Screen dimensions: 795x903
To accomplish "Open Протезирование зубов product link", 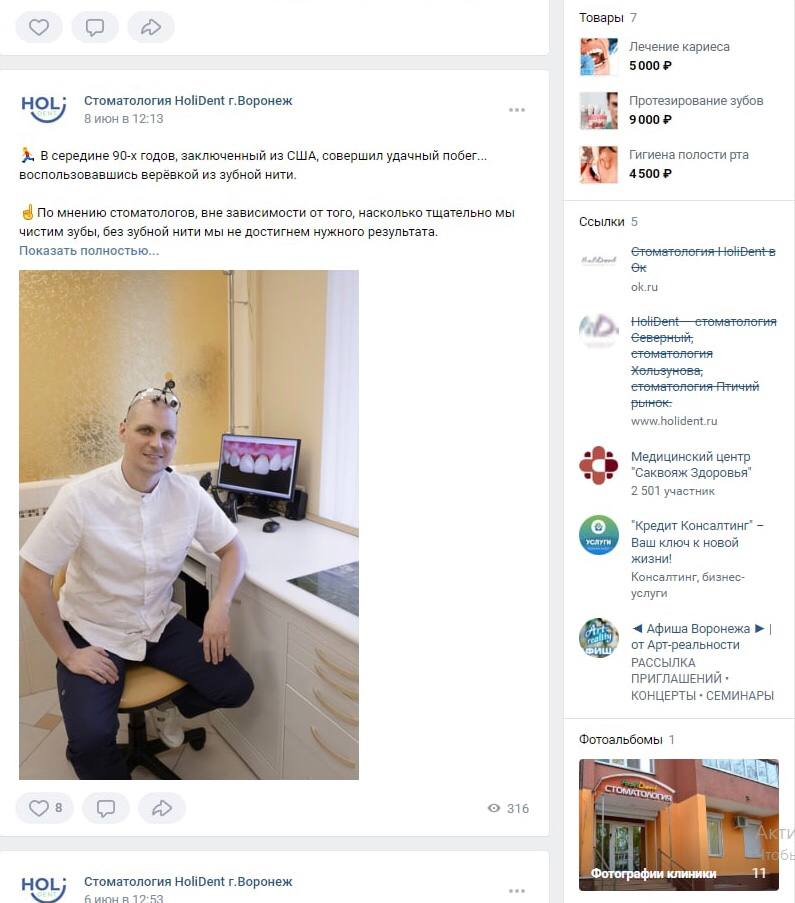I will [x=696, y=101].
